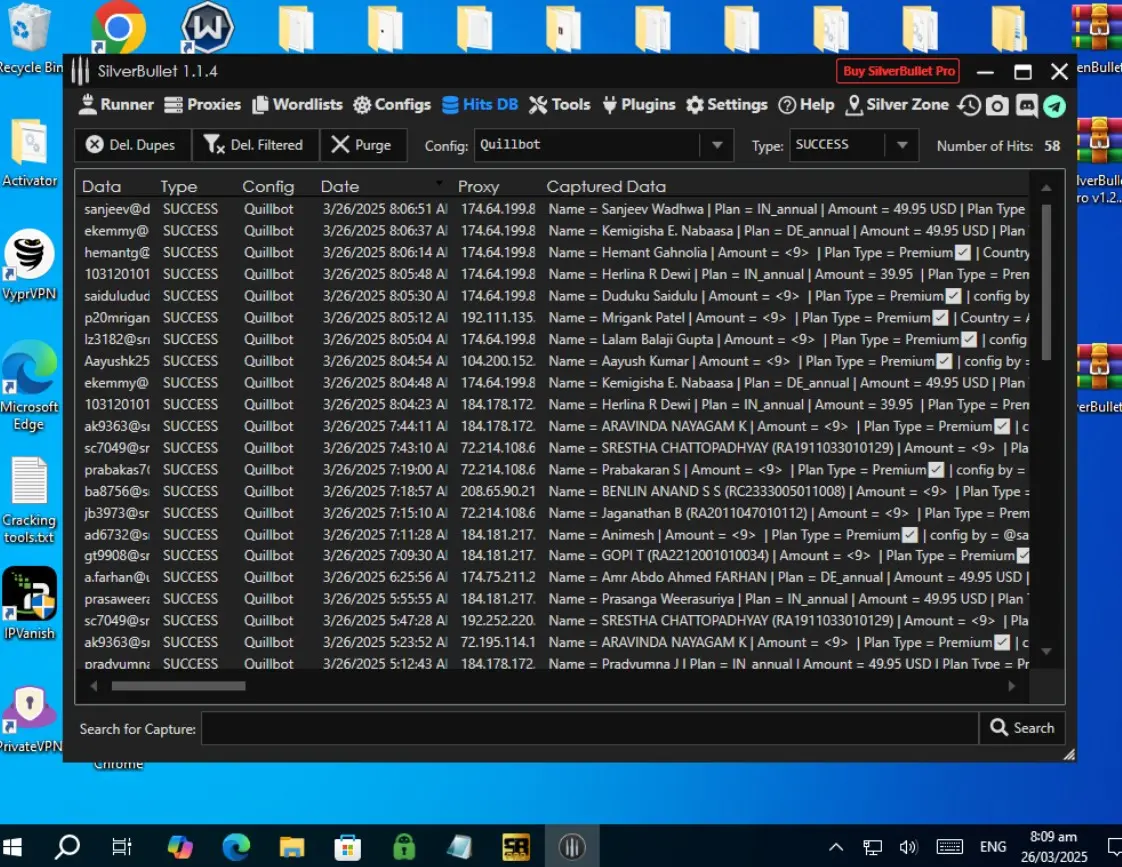Open Microsoft Store from the taskbar
1122x867 pixels.
pos(348,847)
